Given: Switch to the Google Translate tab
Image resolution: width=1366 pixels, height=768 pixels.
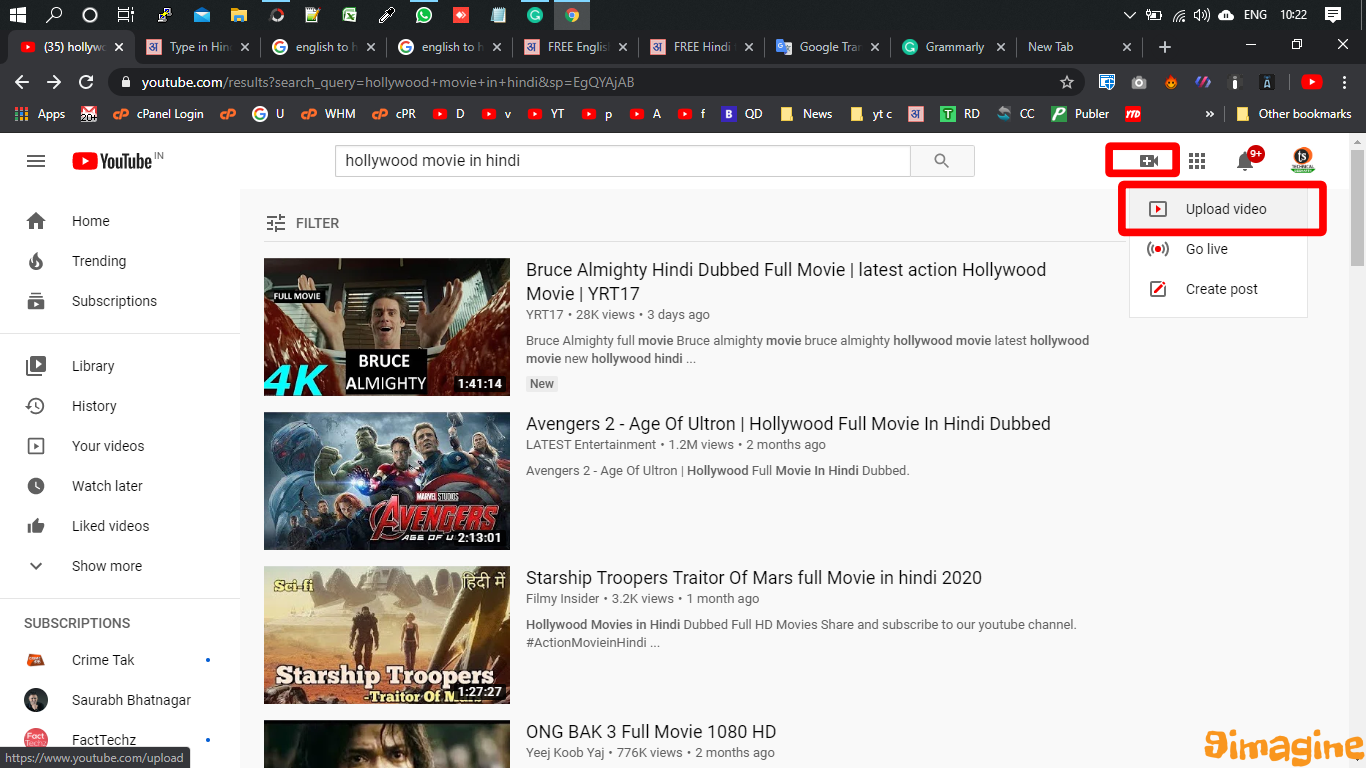Looking at the screenshot, I should 828,47.
